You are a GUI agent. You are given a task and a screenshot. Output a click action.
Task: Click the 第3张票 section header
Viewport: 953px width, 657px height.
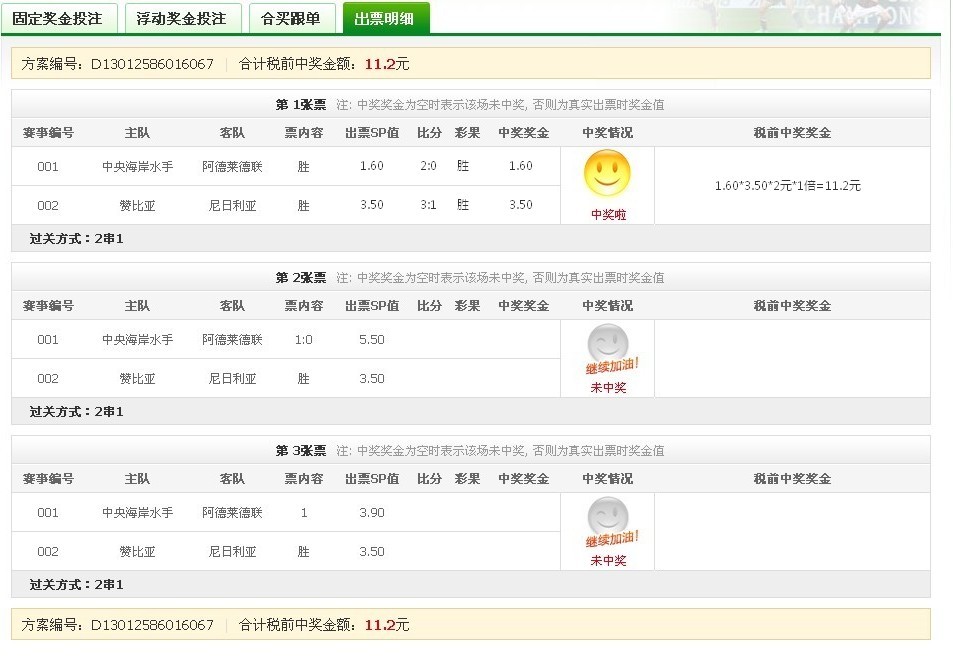[x=300, y=451]
